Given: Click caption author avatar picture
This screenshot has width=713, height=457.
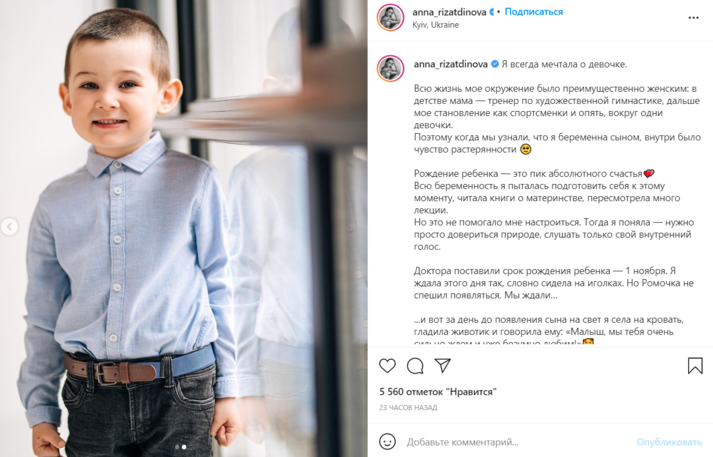Looking at the screenshot, I should 391,69.
